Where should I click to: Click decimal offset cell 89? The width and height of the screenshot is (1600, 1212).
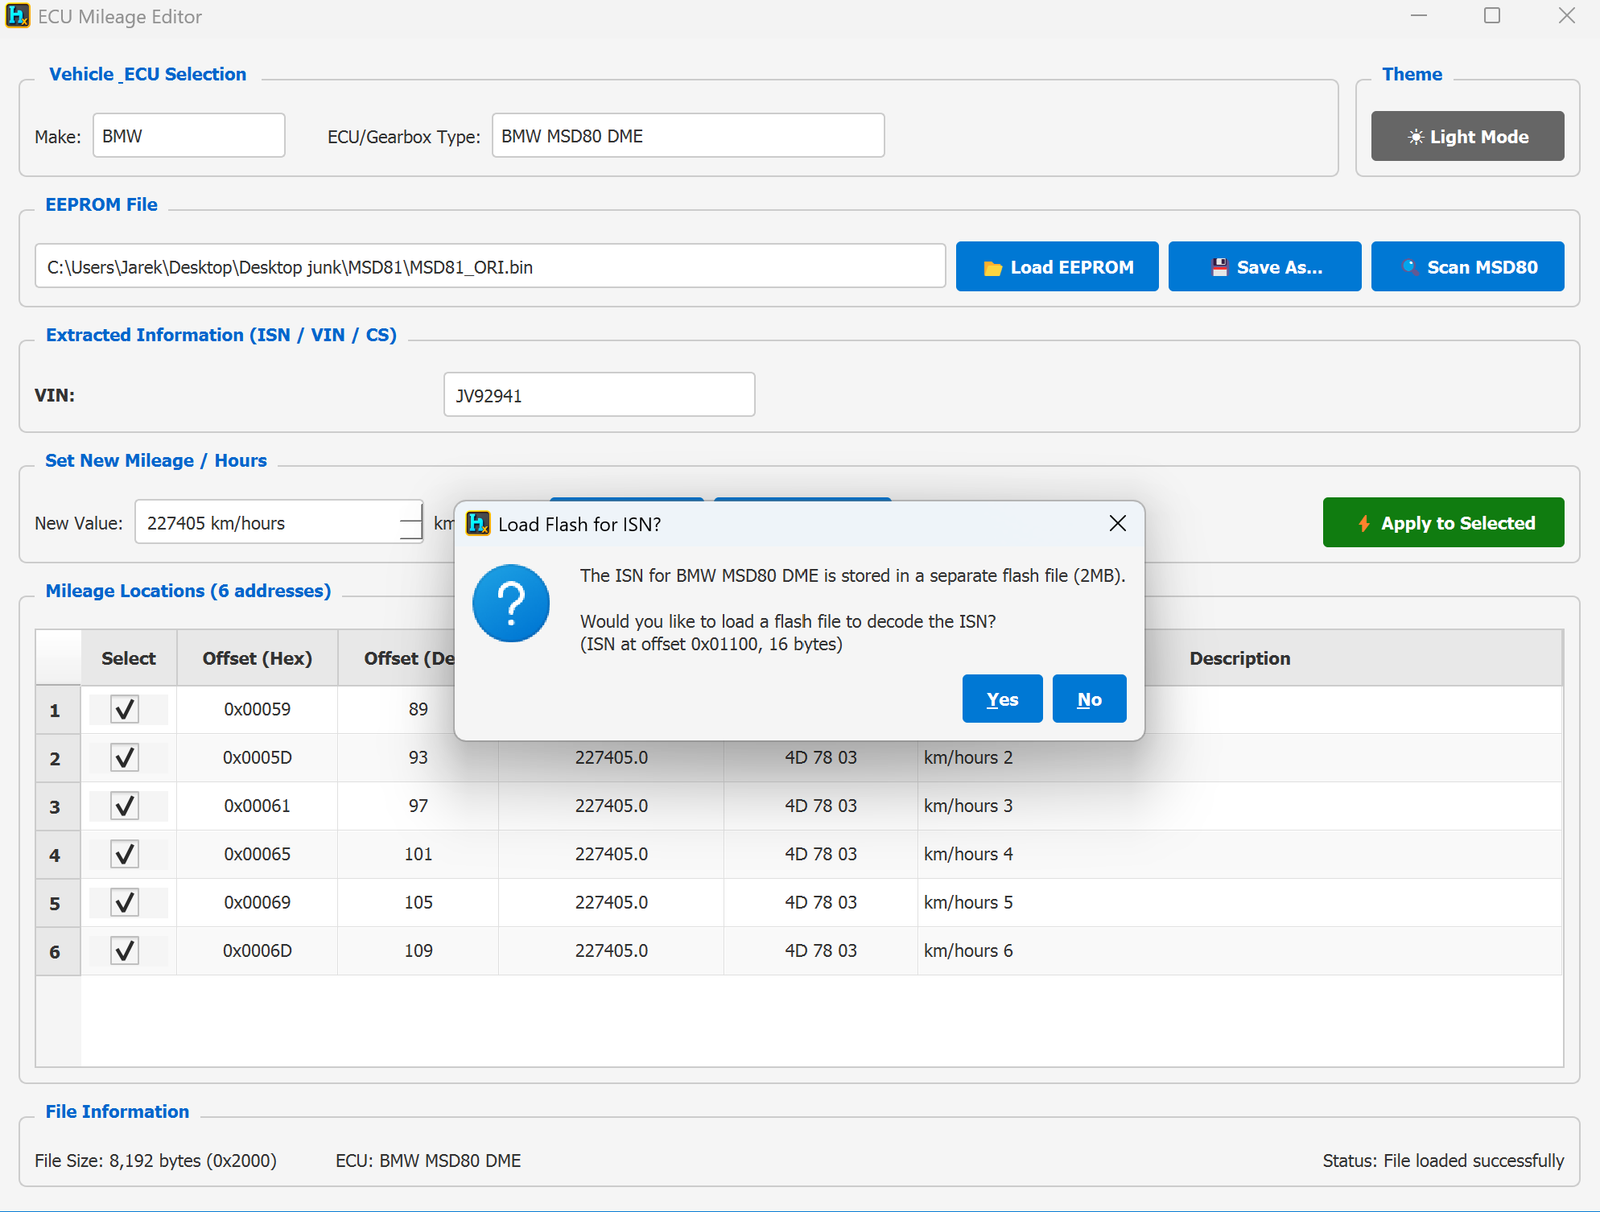click(418, 709)
